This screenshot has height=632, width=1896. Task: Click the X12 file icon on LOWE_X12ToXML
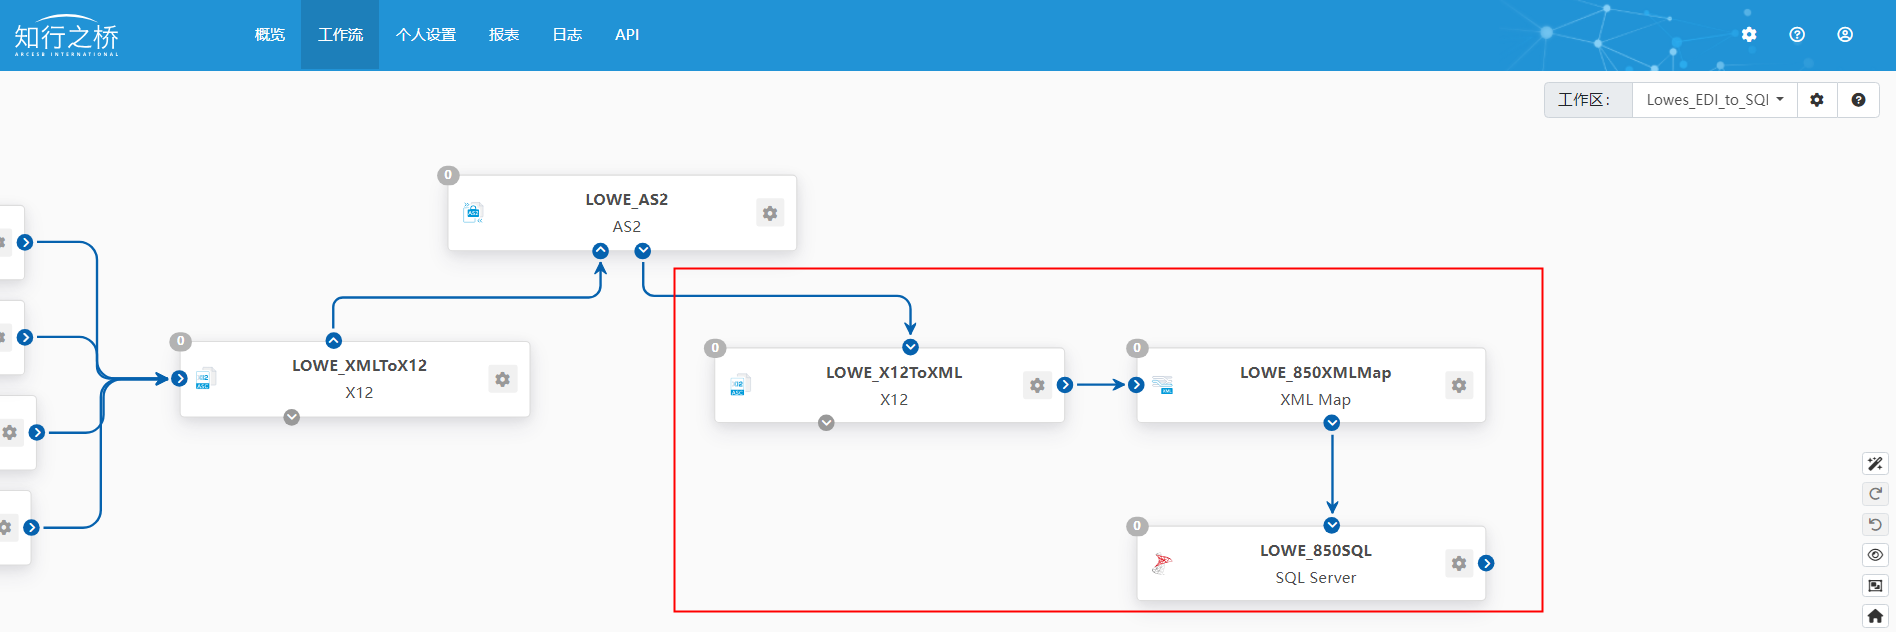coord(738,385)
